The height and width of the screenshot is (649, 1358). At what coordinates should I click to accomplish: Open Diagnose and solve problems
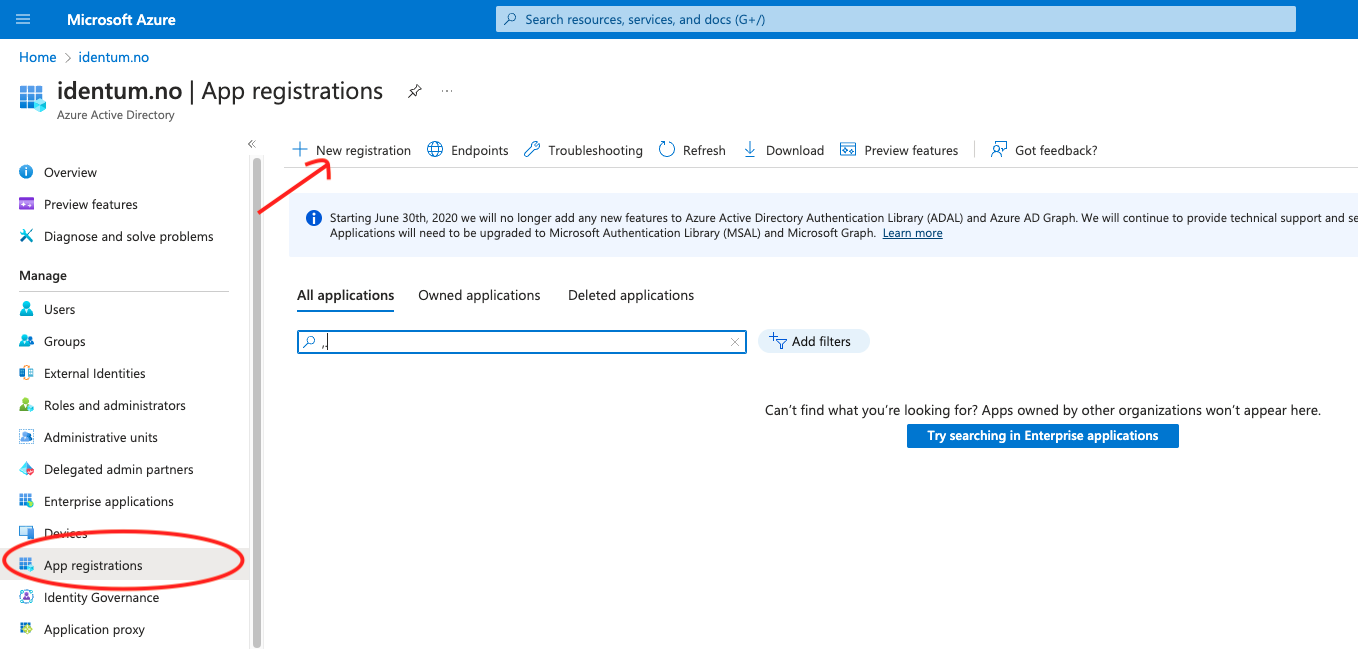[x=129, y=236]
